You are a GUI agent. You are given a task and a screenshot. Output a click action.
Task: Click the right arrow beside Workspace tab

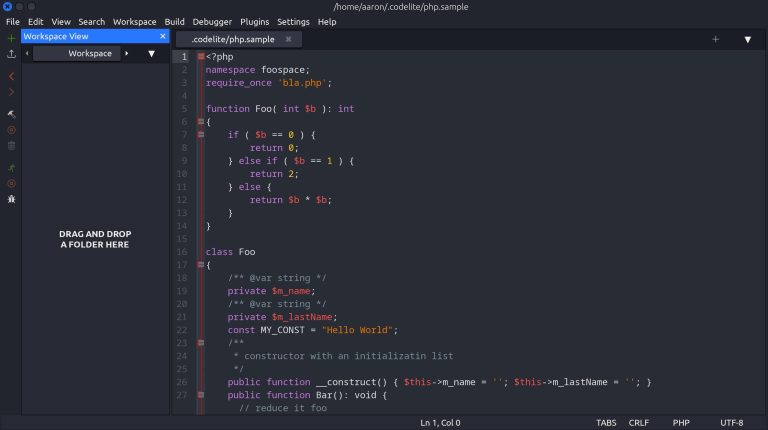point(127,53)
